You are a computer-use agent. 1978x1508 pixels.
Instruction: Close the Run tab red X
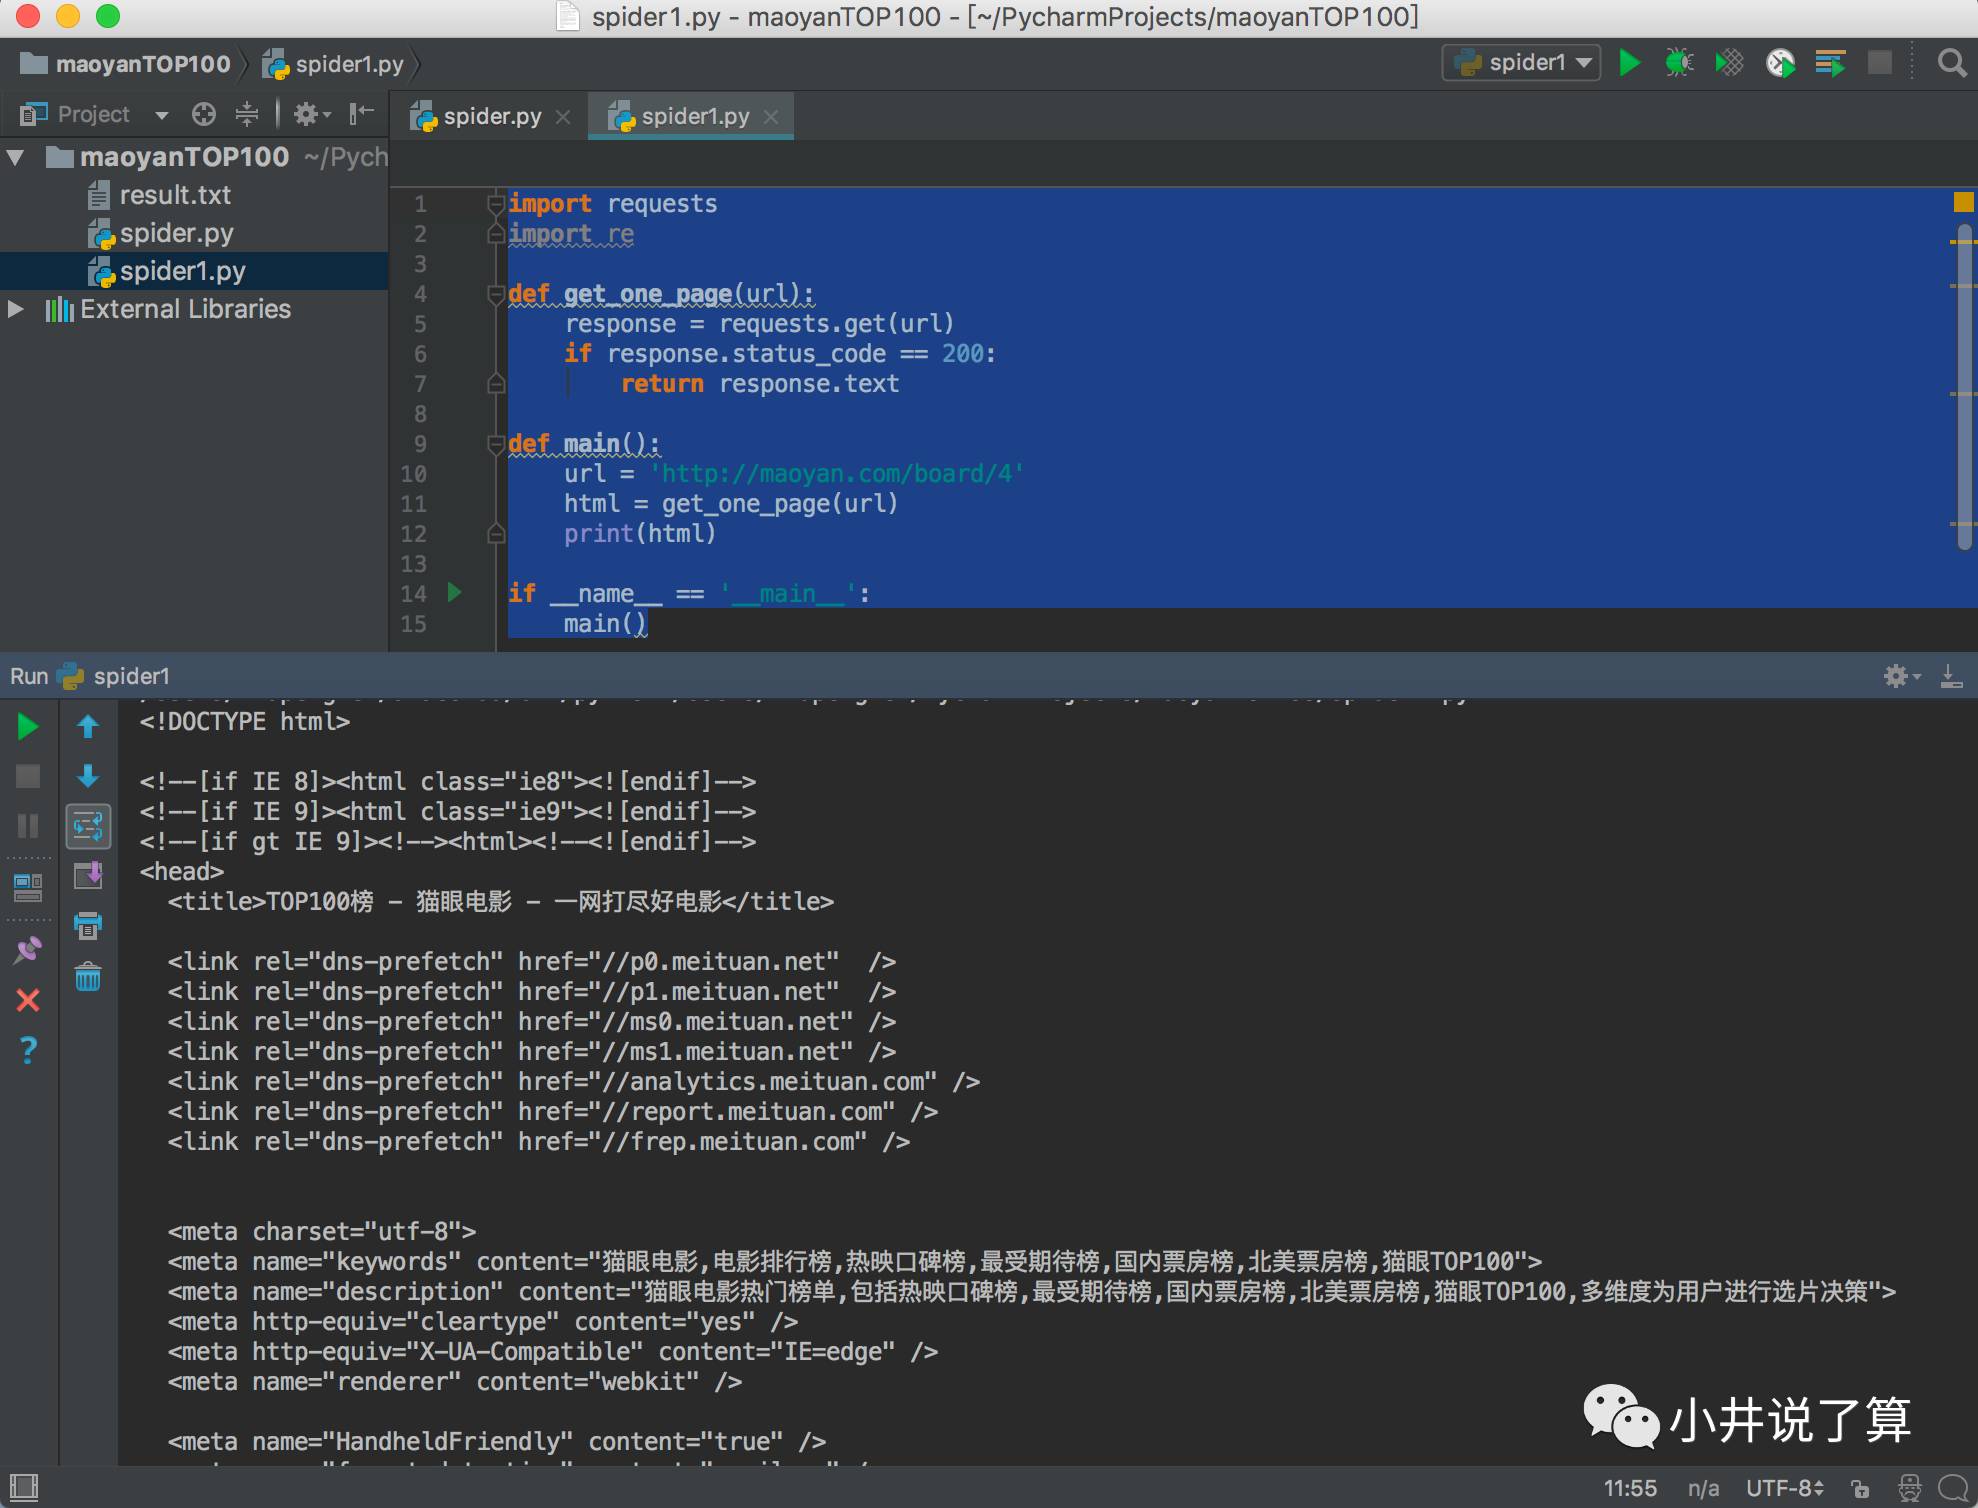(x=28, y=1000)
